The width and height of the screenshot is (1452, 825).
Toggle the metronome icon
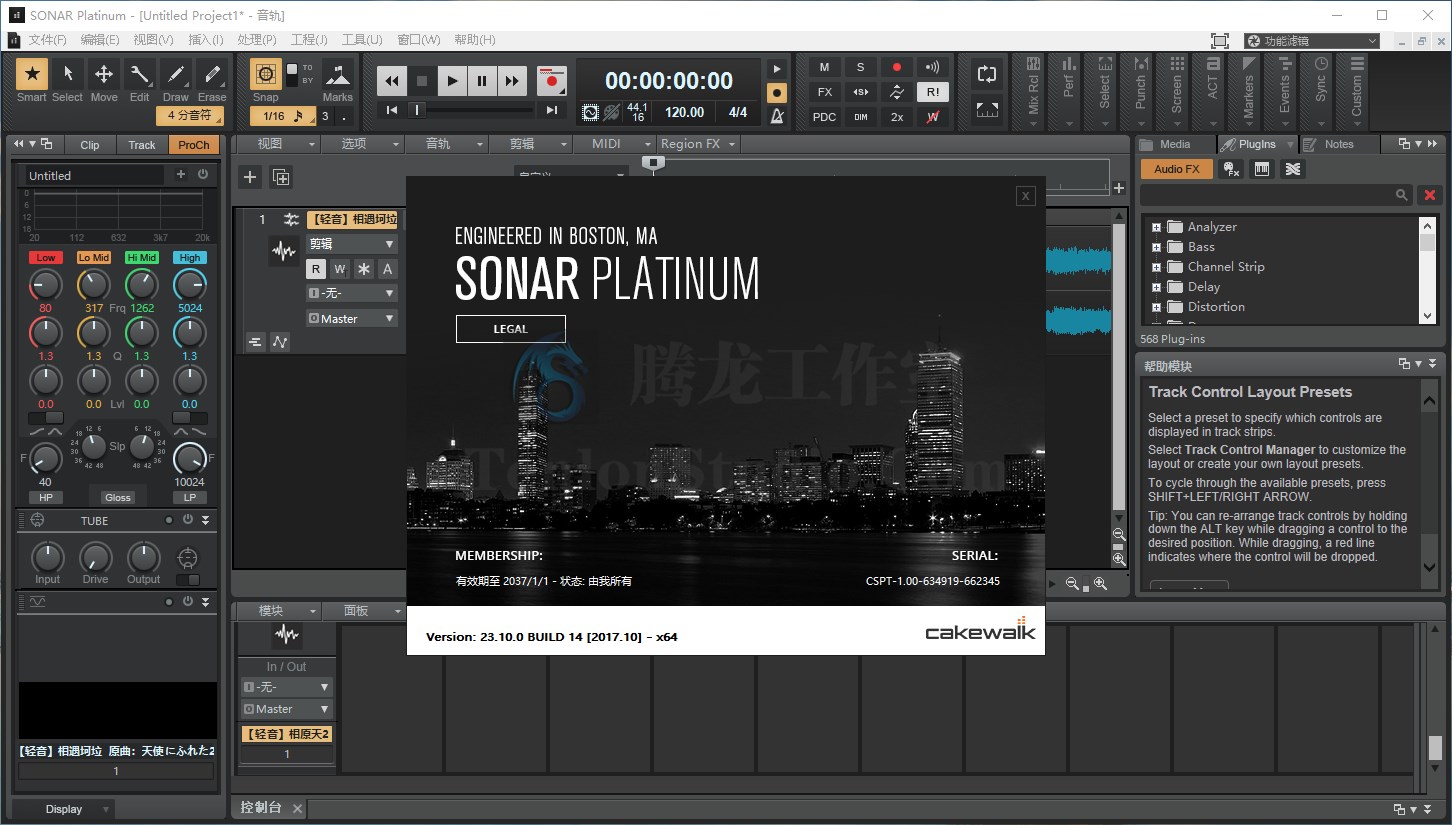tap(777, 116)
